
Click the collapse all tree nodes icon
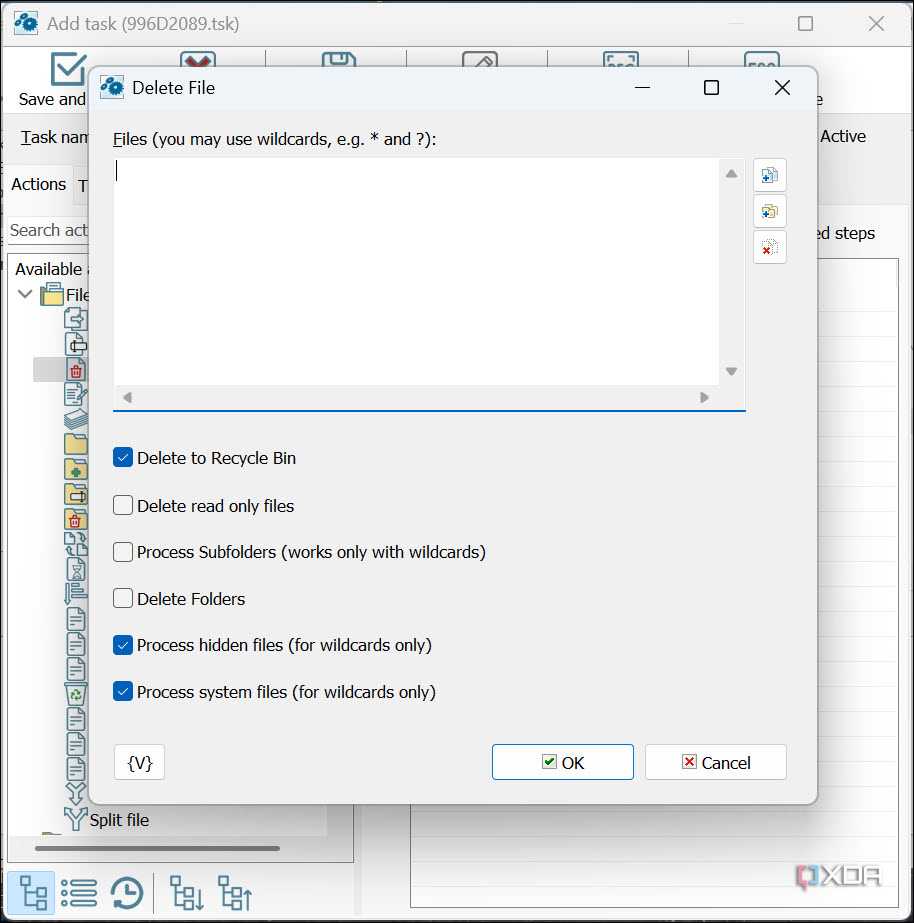pyautogui.click(x=235, y=892)
